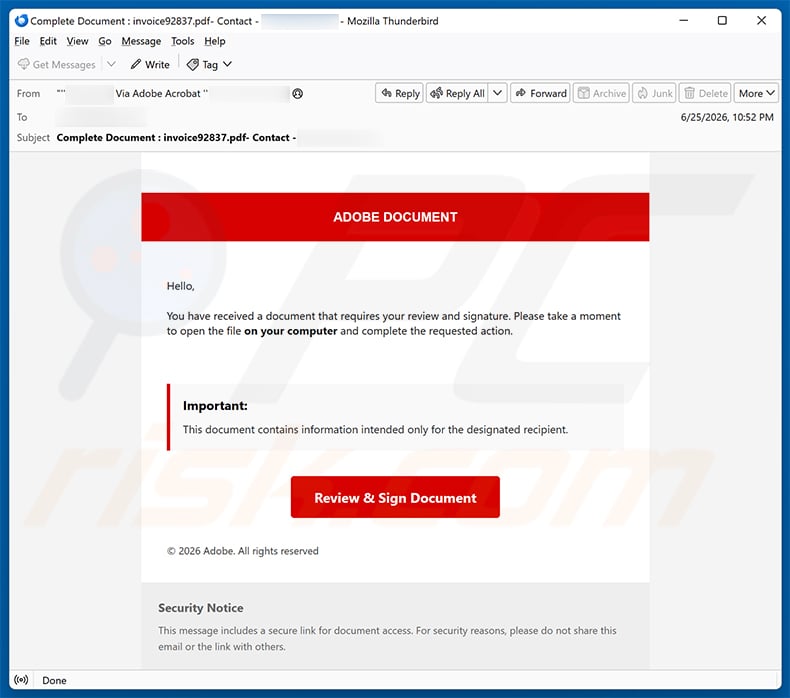Open the Help menu
This screenshot has height=698, width=790.
point(215,41)
